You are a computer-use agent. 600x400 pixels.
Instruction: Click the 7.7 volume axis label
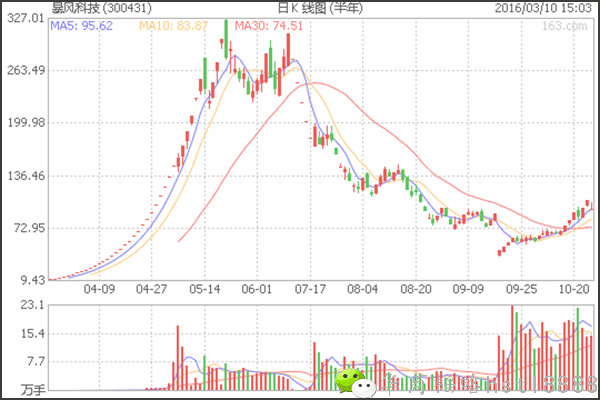36,361
